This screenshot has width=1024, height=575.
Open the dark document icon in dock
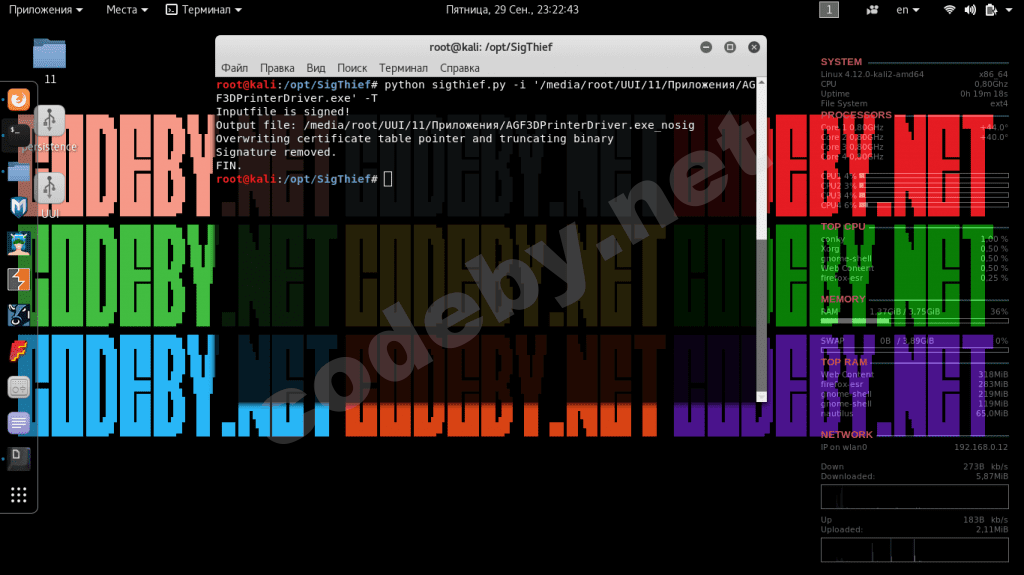point(18,459)
